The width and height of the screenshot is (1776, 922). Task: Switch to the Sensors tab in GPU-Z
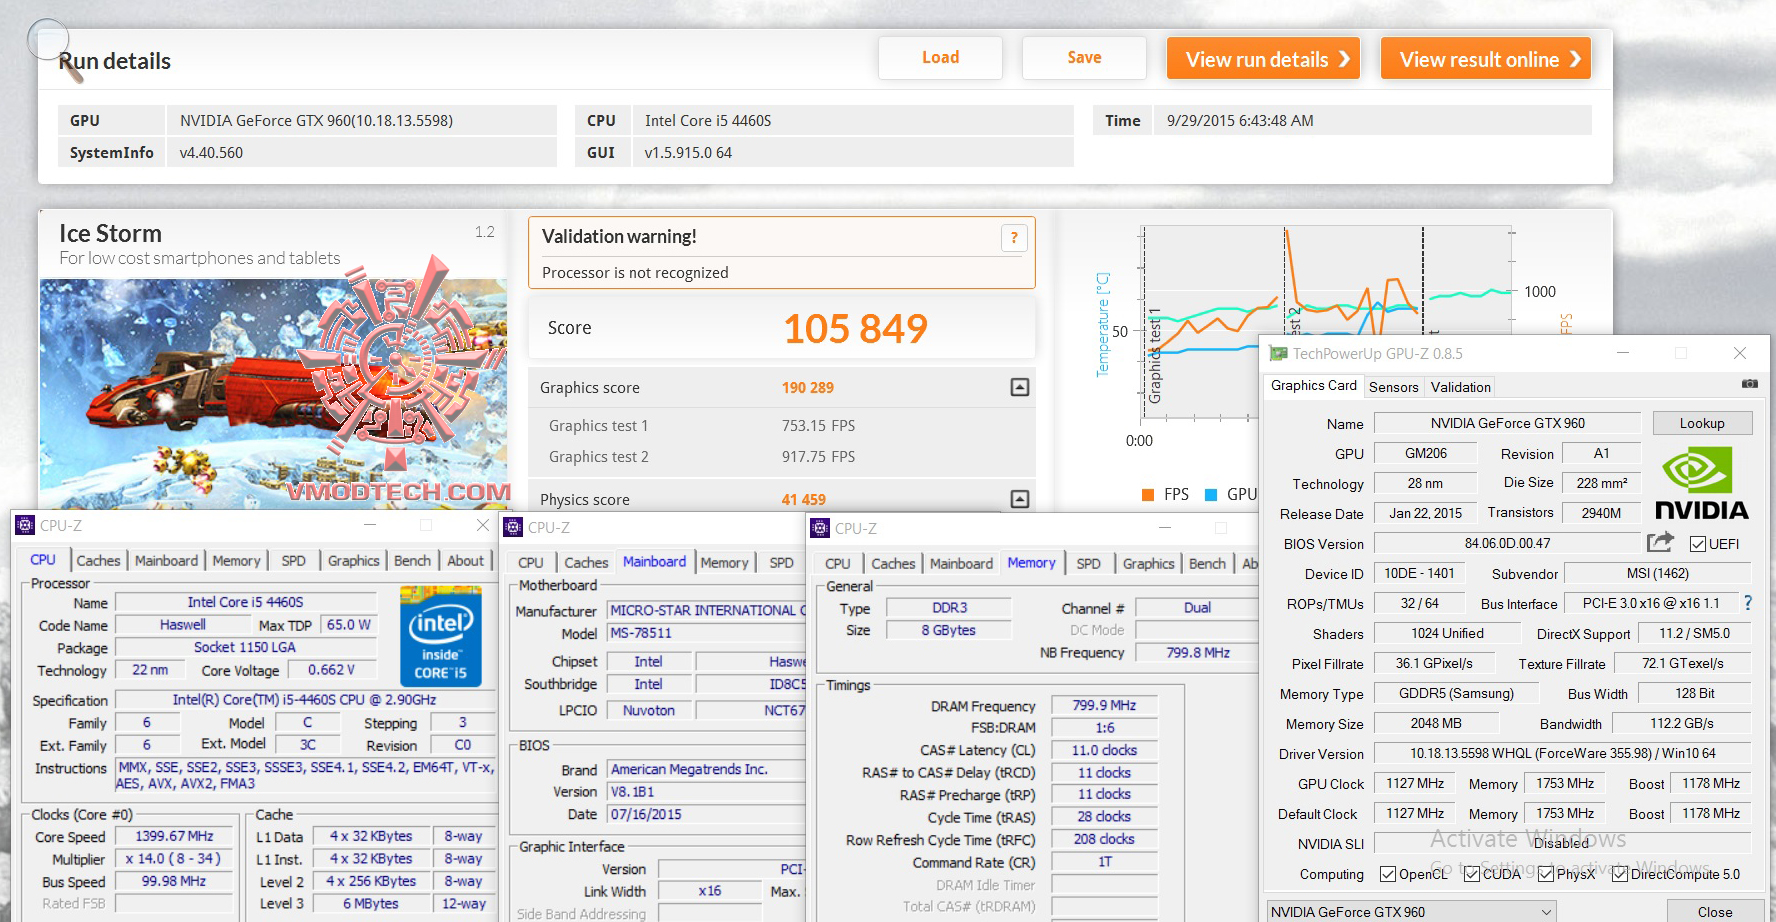pos(1393,387)
